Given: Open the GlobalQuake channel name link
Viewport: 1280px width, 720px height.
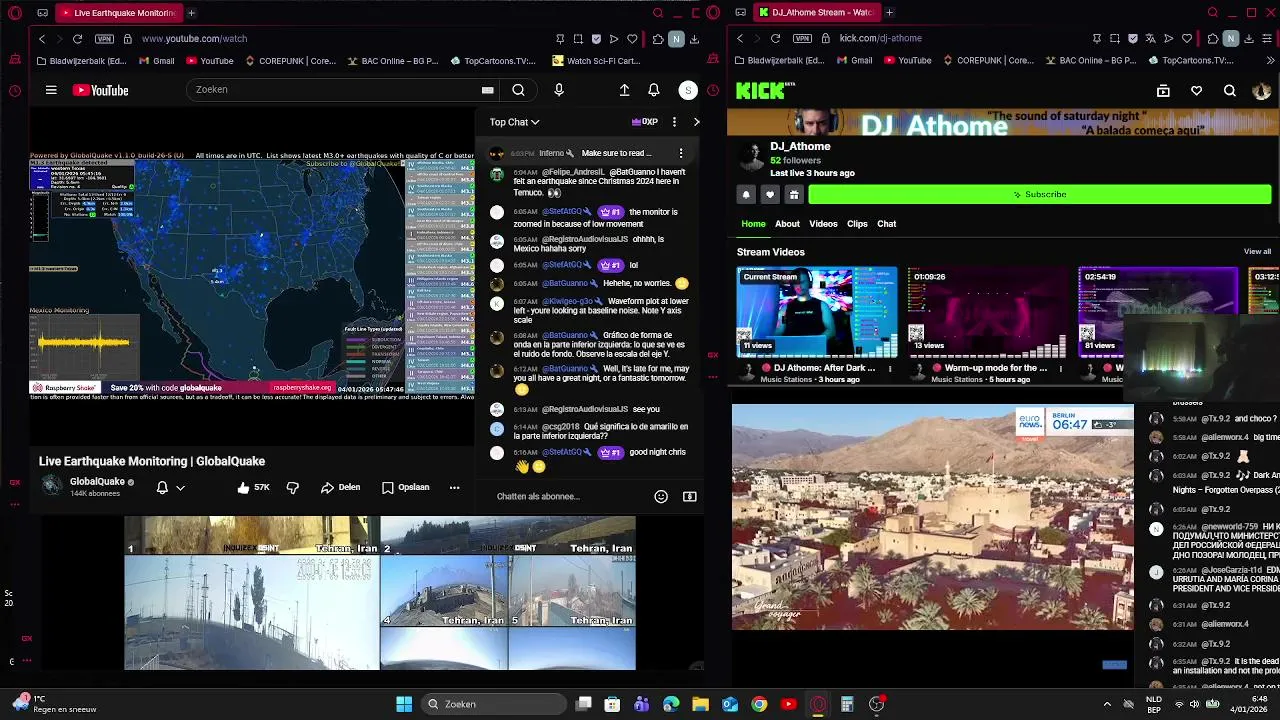Looking at the screenshot, I should click(97, 482).
